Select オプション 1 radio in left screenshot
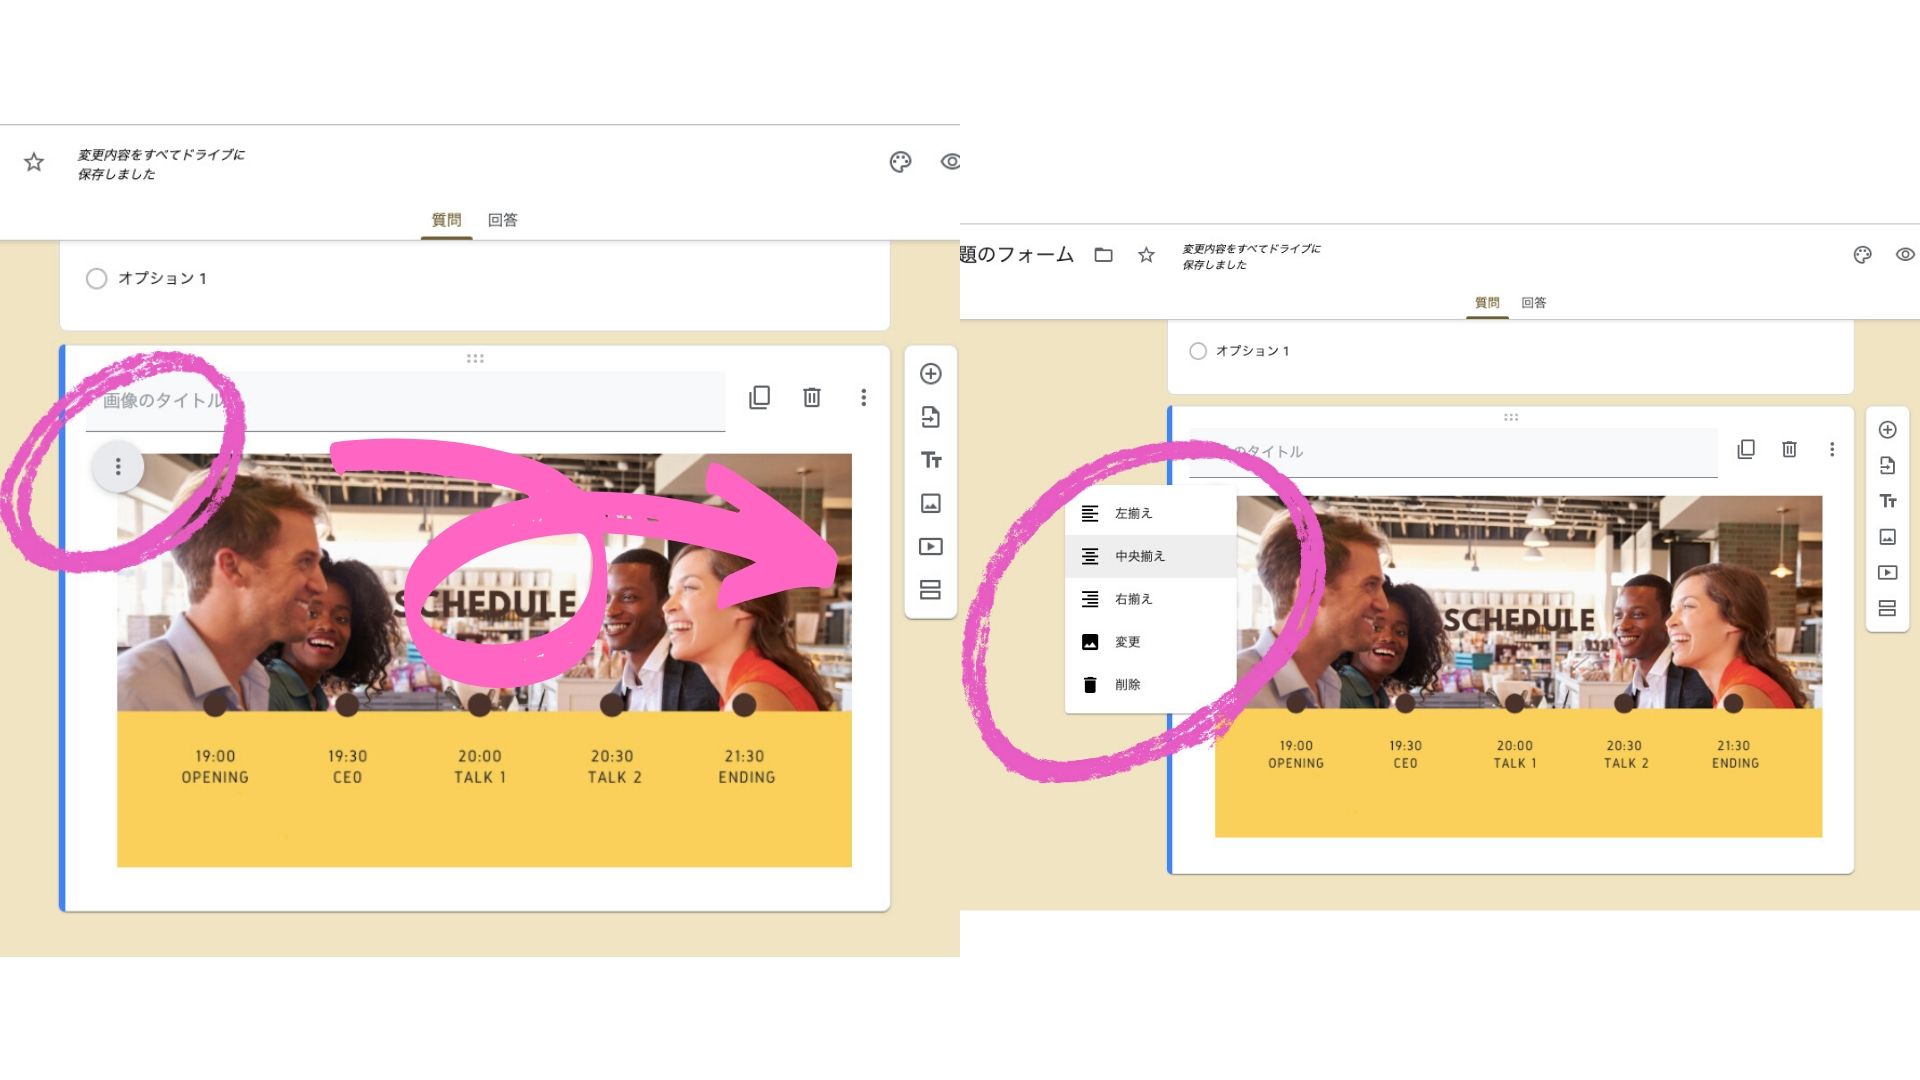Screen dimensions: 1920x1080 [x=96, y=278]
